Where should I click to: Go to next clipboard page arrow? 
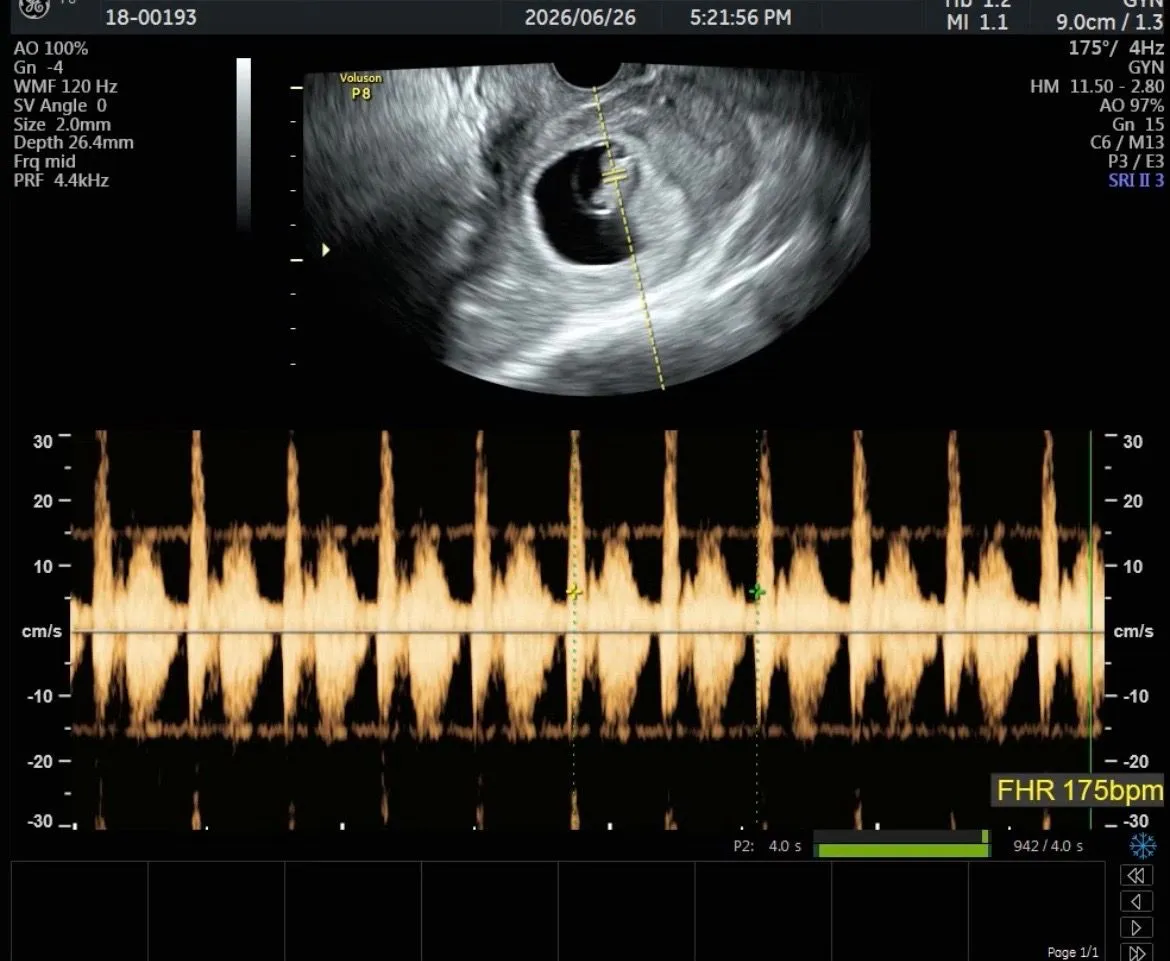1136,927
